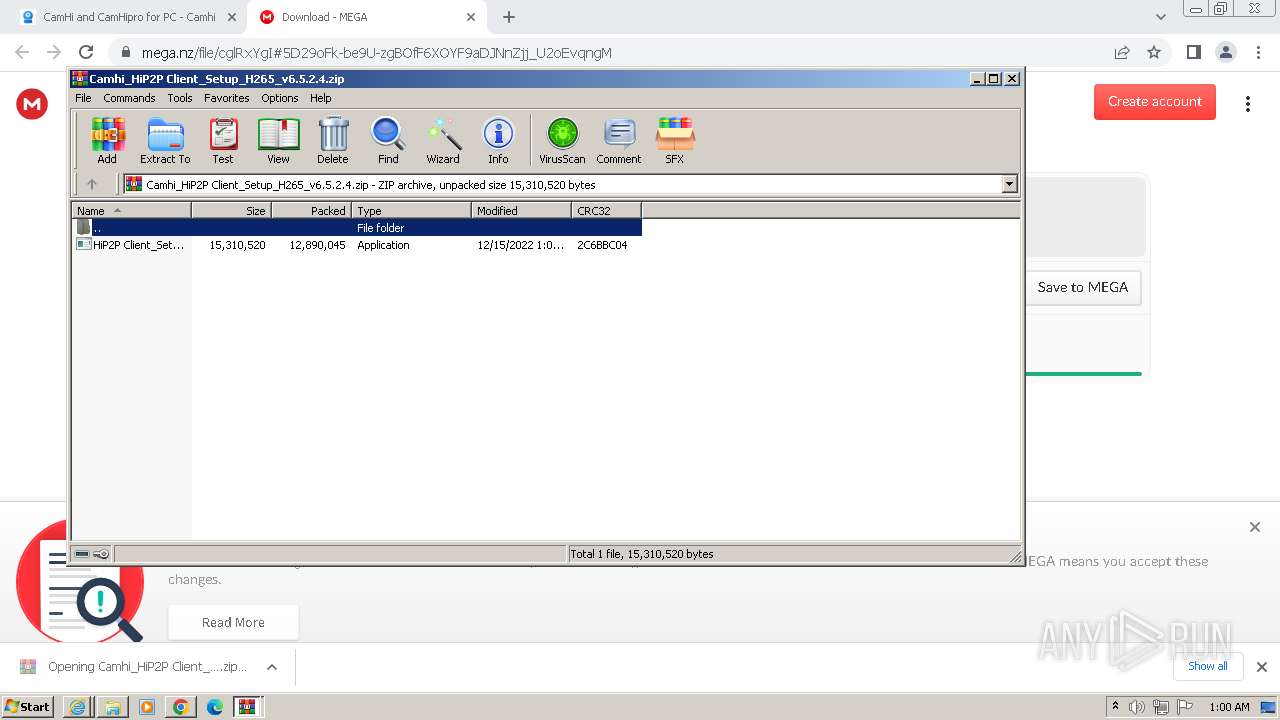Click the Read More button
1280x720 pixels.
pos(233,622)
